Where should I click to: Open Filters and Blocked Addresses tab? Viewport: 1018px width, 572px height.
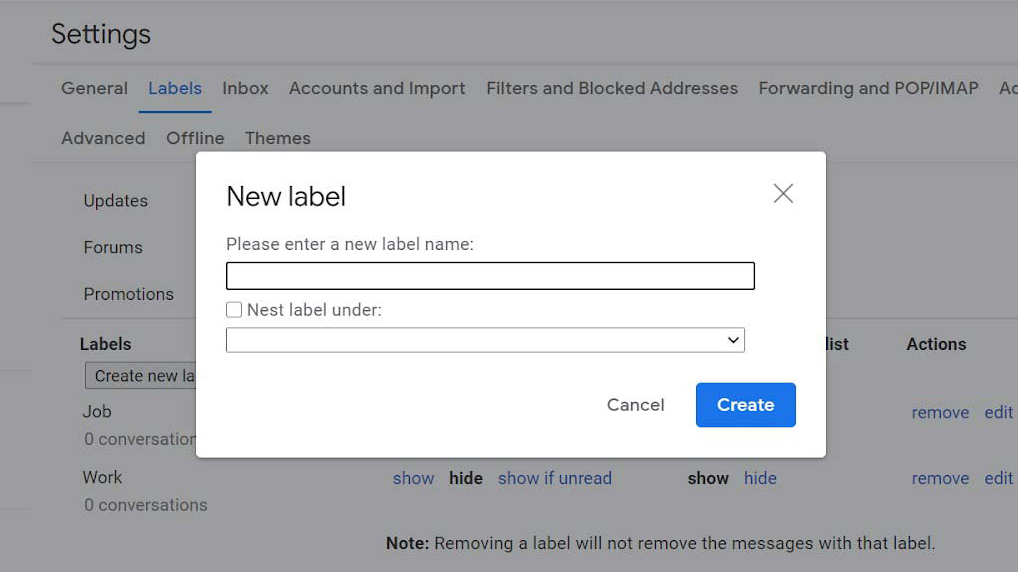click(x=612, y=88)
